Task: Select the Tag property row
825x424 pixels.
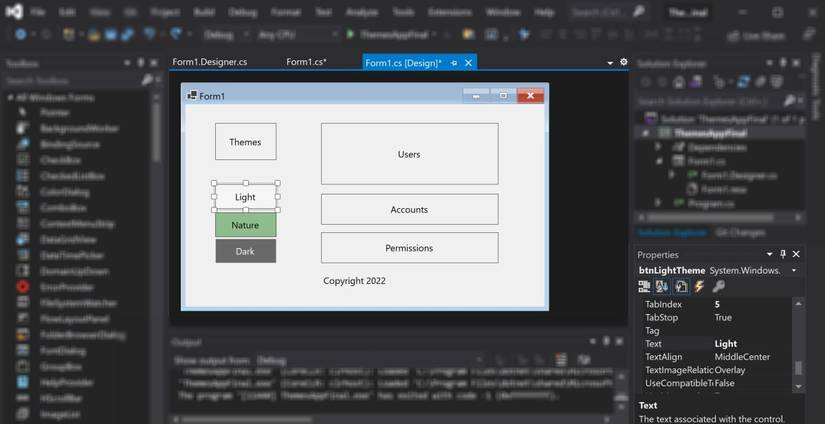Action: (714, 330)
